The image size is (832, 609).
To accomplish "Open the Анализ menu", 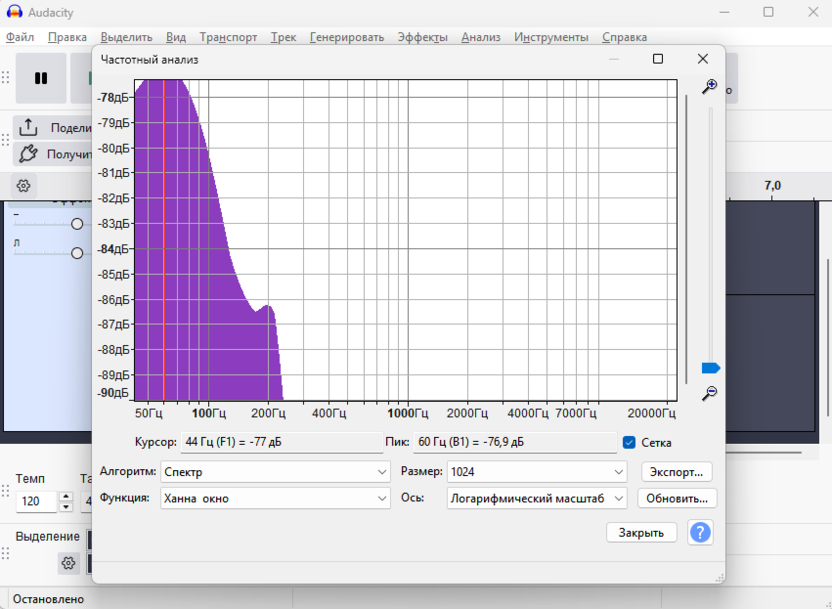I will (x=481, y=37).
